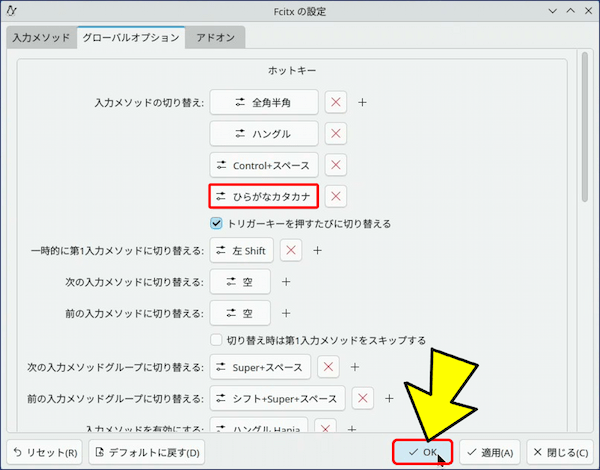Click the リセット(R) button
The height and width of the screenshot is (470, 600).
click(45, 452)
